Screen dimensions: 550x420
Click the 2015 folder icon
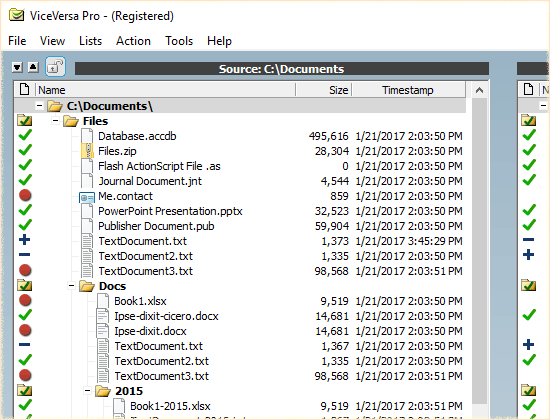(x=103, y=391)
